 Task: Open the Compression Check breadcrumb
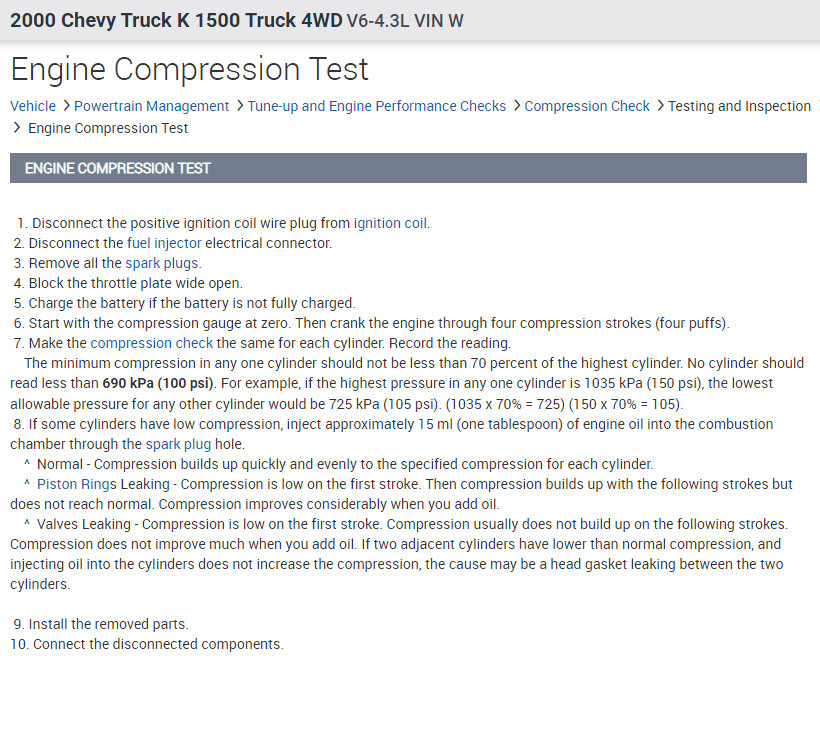pyautogui.click(x=587, y=106)
